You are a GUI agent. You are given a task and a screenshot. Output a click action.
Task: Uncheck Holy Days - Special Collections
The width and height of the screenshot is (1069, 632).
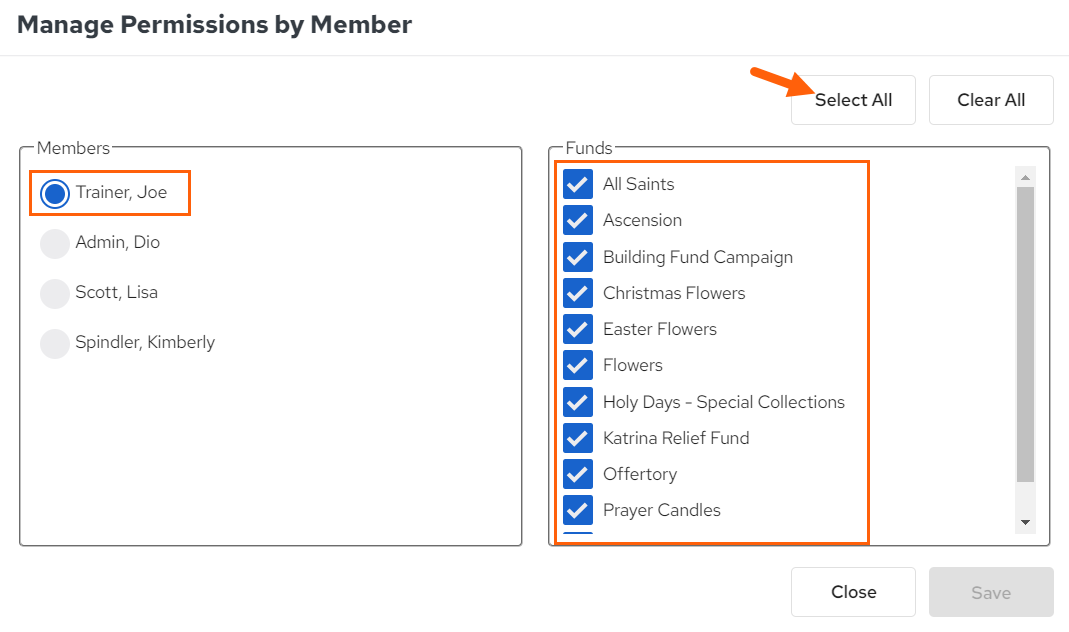click(577, 402)
